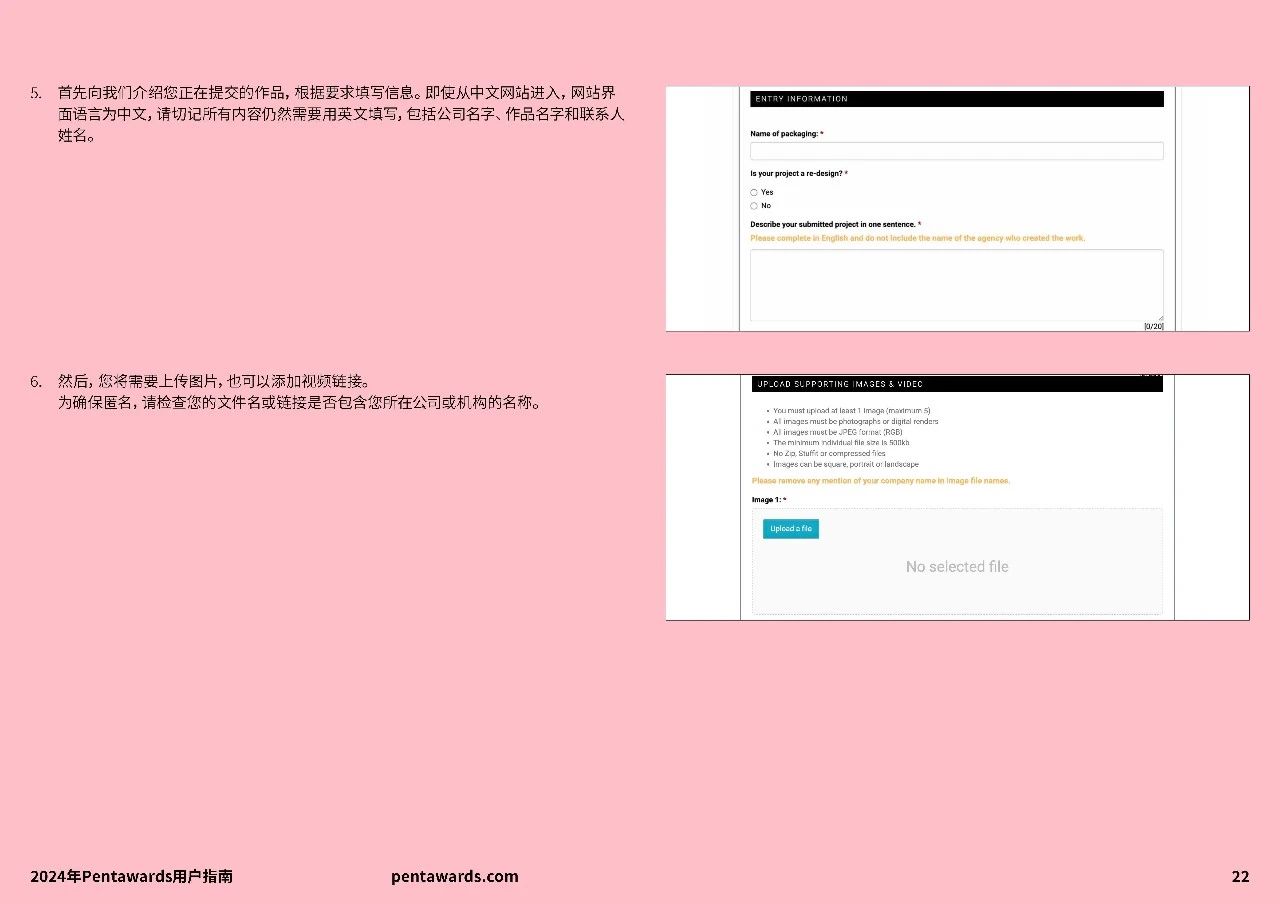
Task: Select the 'No' re-design radio button
Action: click(754, 206)
